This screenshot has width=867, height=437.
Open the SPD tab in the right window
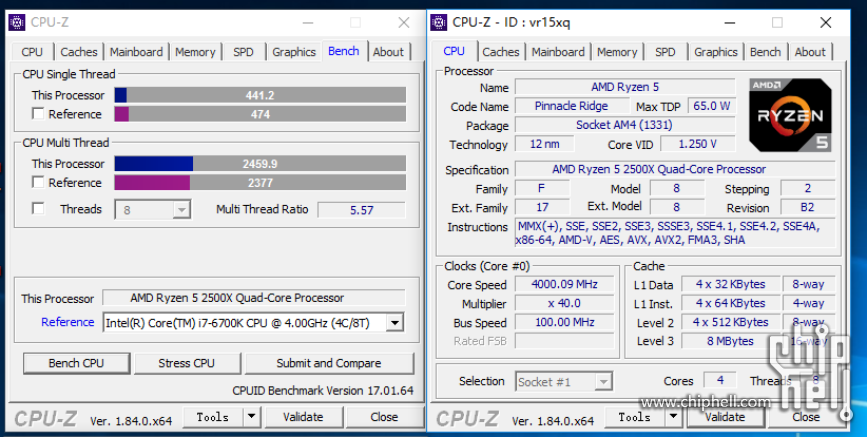click(665, 52)
